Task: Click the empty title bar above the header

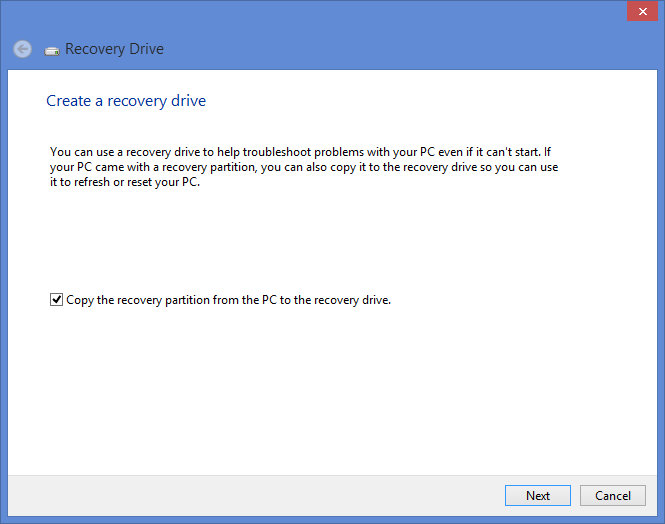Action: click(x=300, y=13)
